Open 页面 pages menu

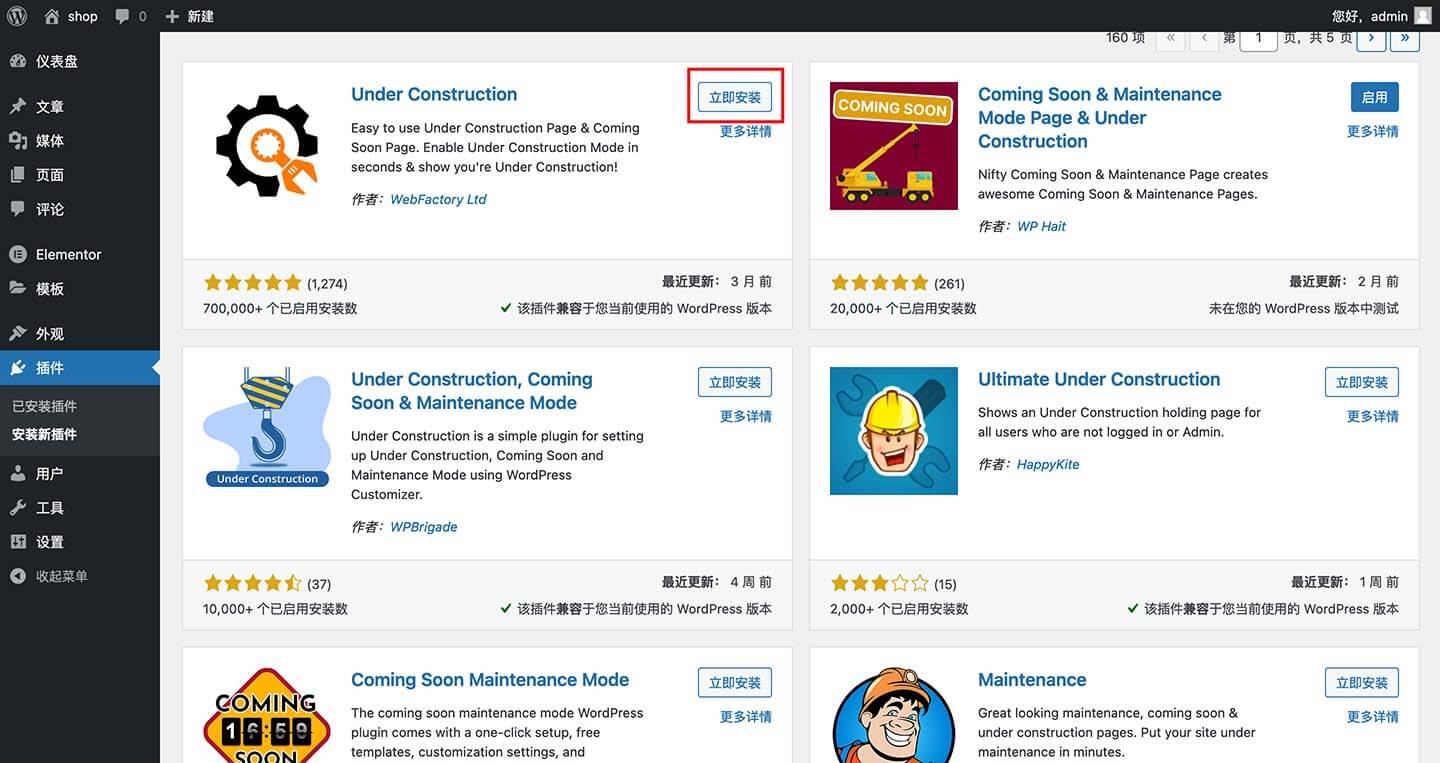click(x=80, y=175)
